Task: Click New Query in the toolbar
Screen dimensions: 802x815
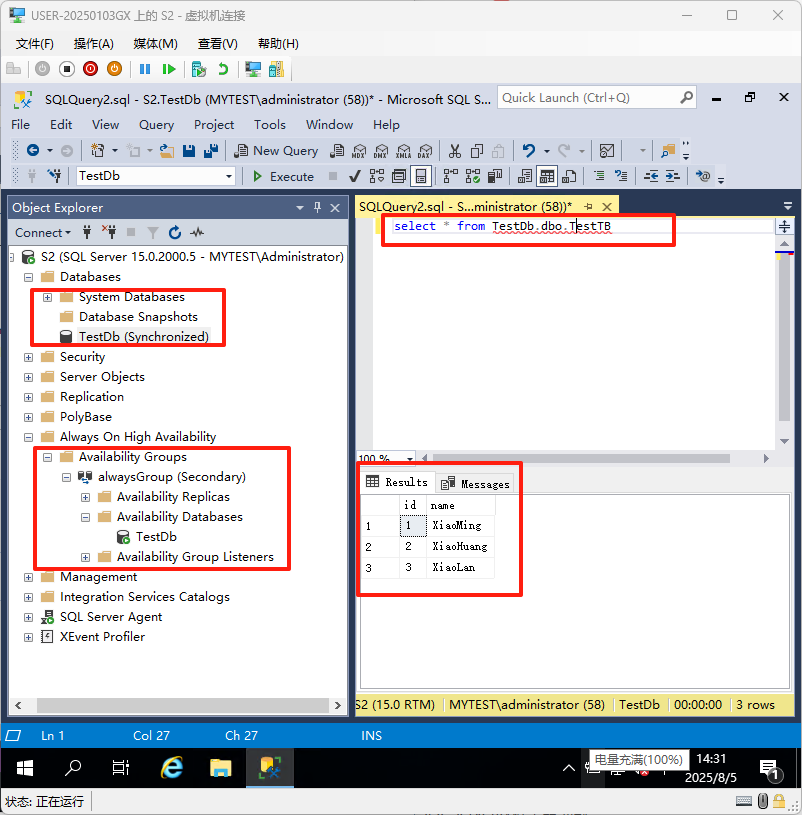Action: click(276, 151)
